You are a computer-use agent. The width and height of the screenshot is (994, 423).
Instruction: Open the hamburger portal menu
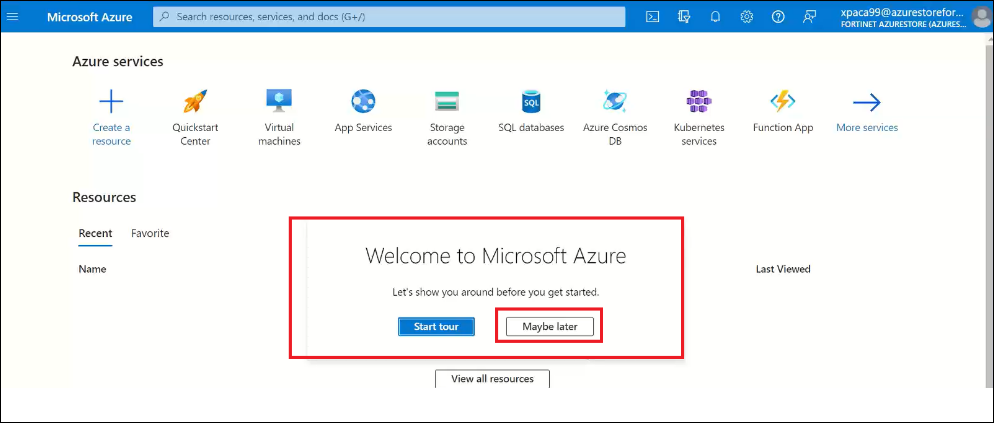tap(12, 17)
